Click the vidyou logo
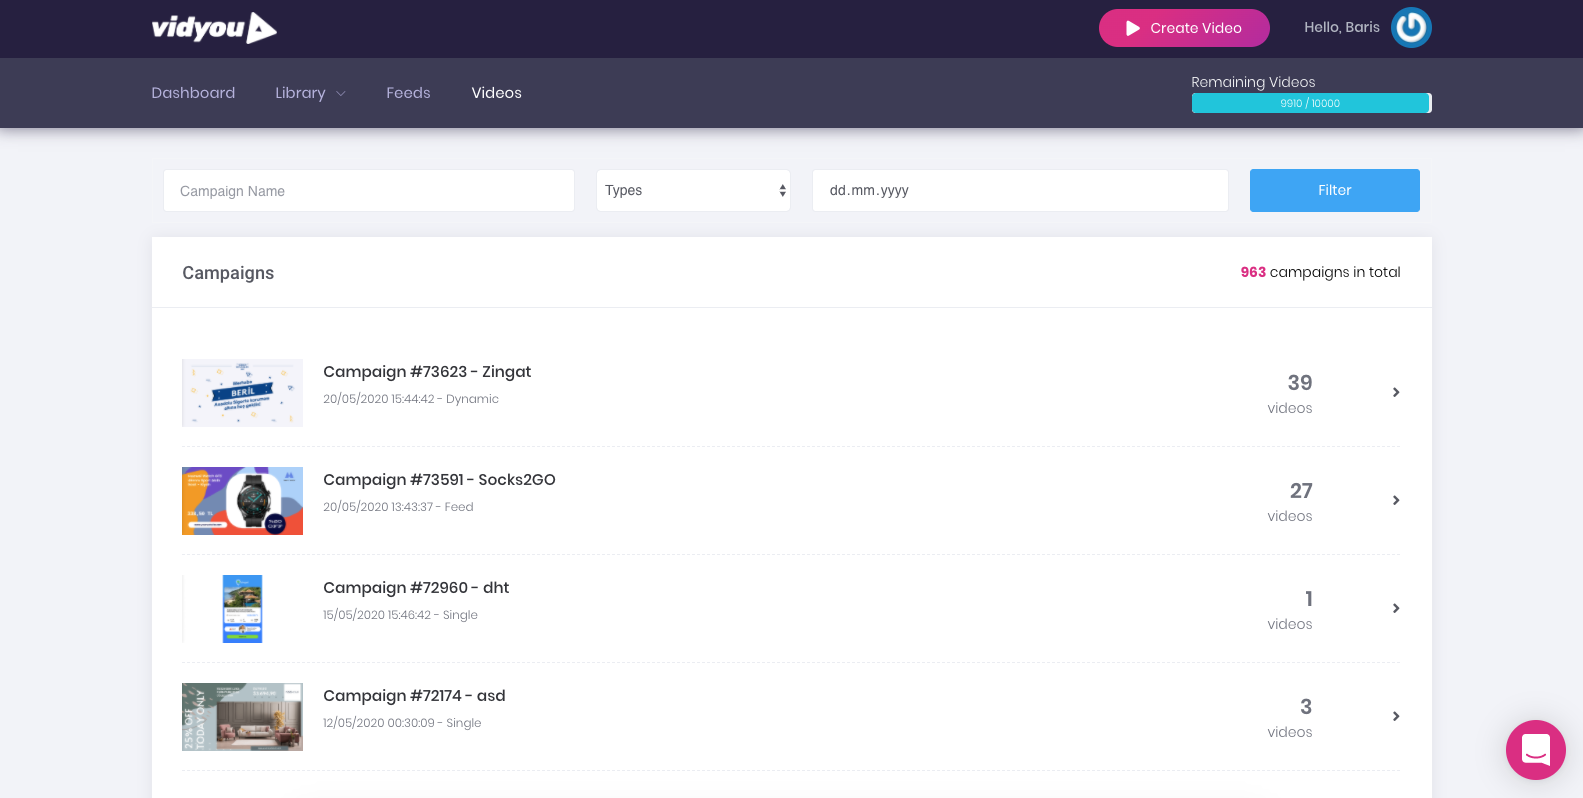1583x798 pixels. (214, 28)
